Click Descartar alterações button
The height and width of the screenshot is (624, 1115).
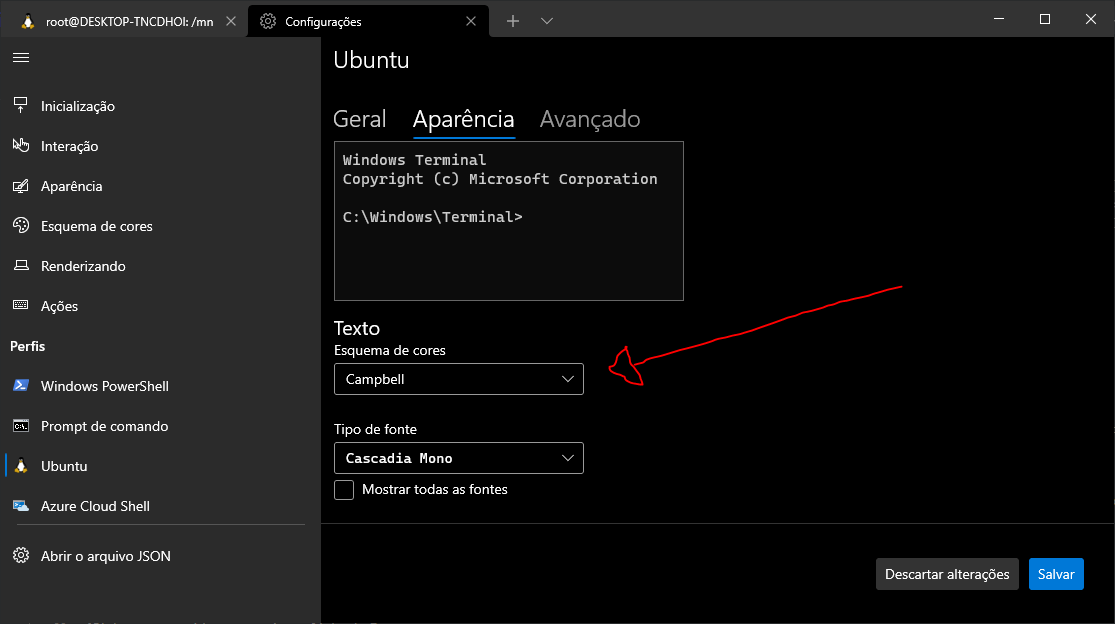947,574
